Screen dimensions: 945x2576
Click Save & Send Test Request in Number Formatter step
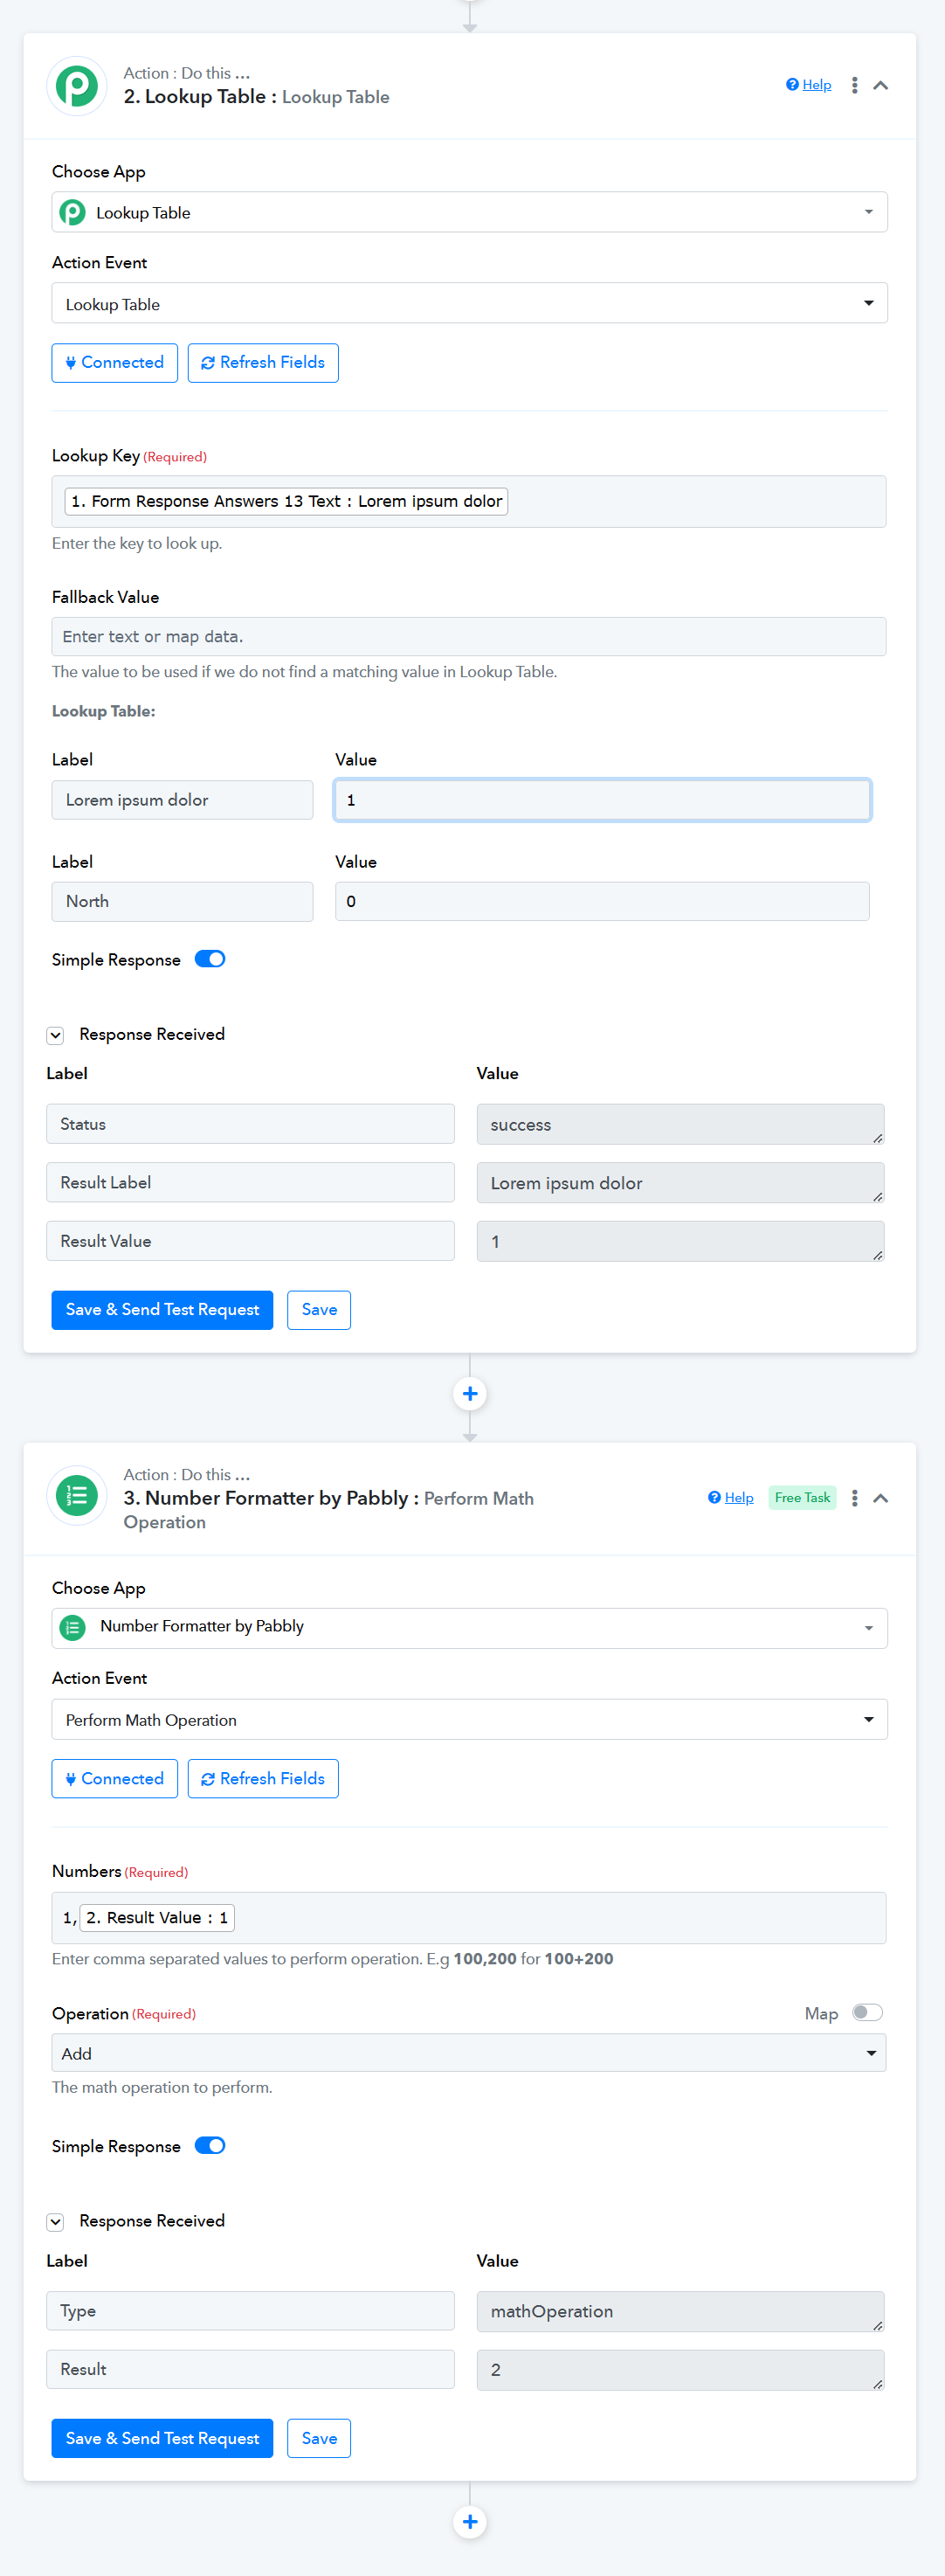point(162,2439)
